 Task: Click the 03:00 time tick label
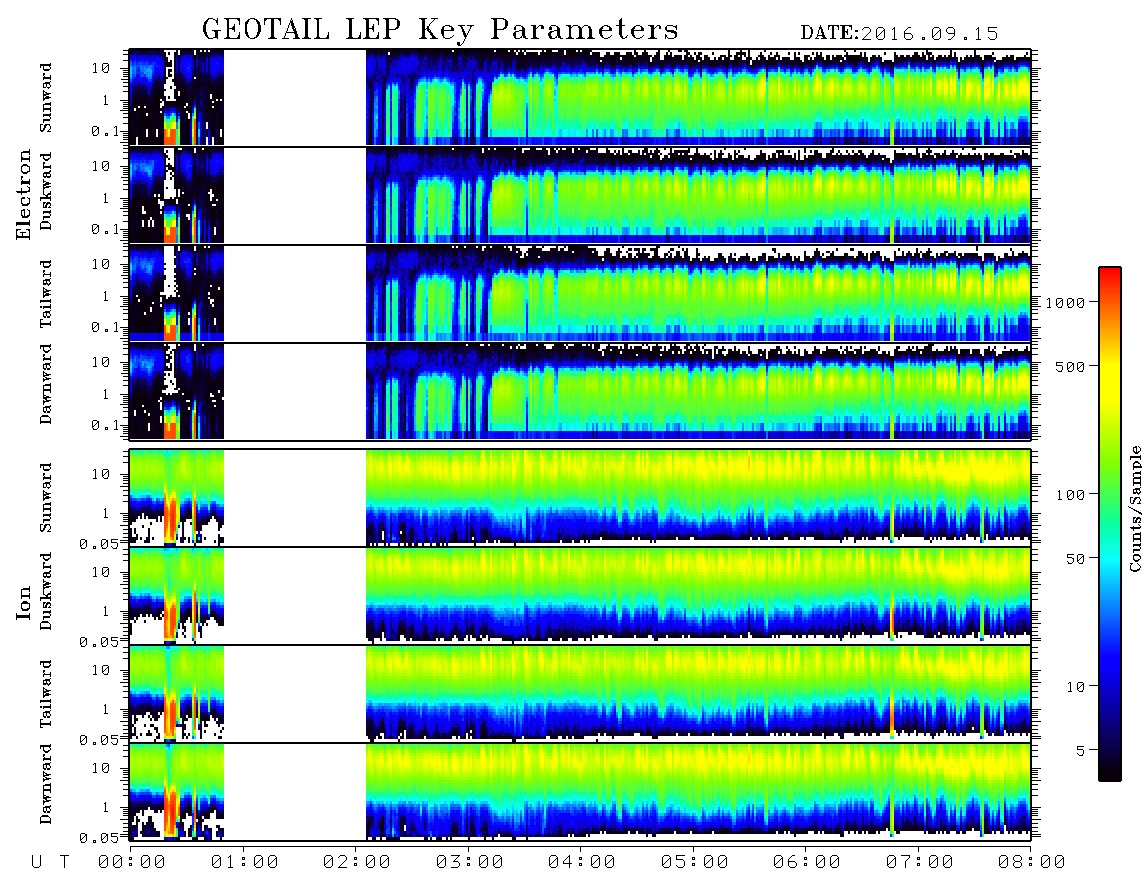(x=470, y=863)
